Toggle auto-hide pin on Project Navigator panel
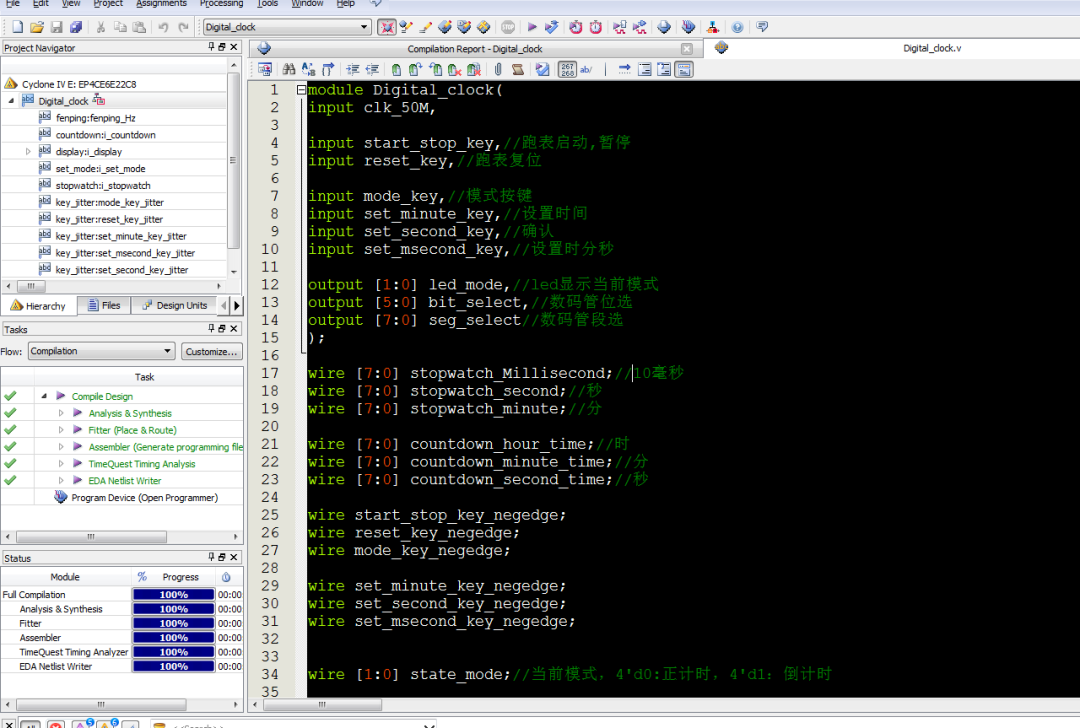The image size is (1080, 728). pos(211,48)
